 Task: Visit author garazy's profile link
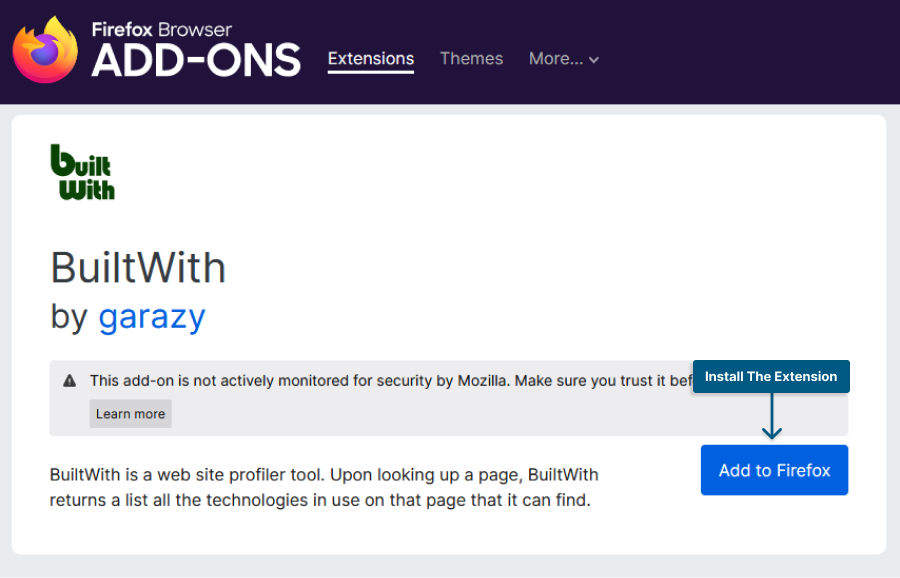coord(152,317)
